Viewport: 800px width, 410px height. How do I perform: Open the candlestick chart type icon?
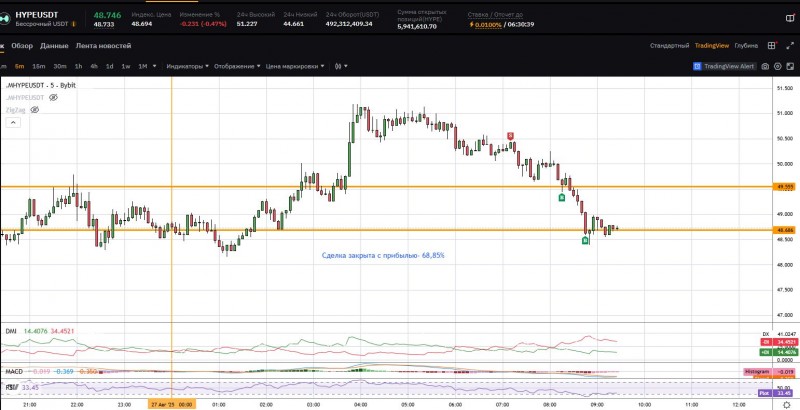tap(338, 66)
